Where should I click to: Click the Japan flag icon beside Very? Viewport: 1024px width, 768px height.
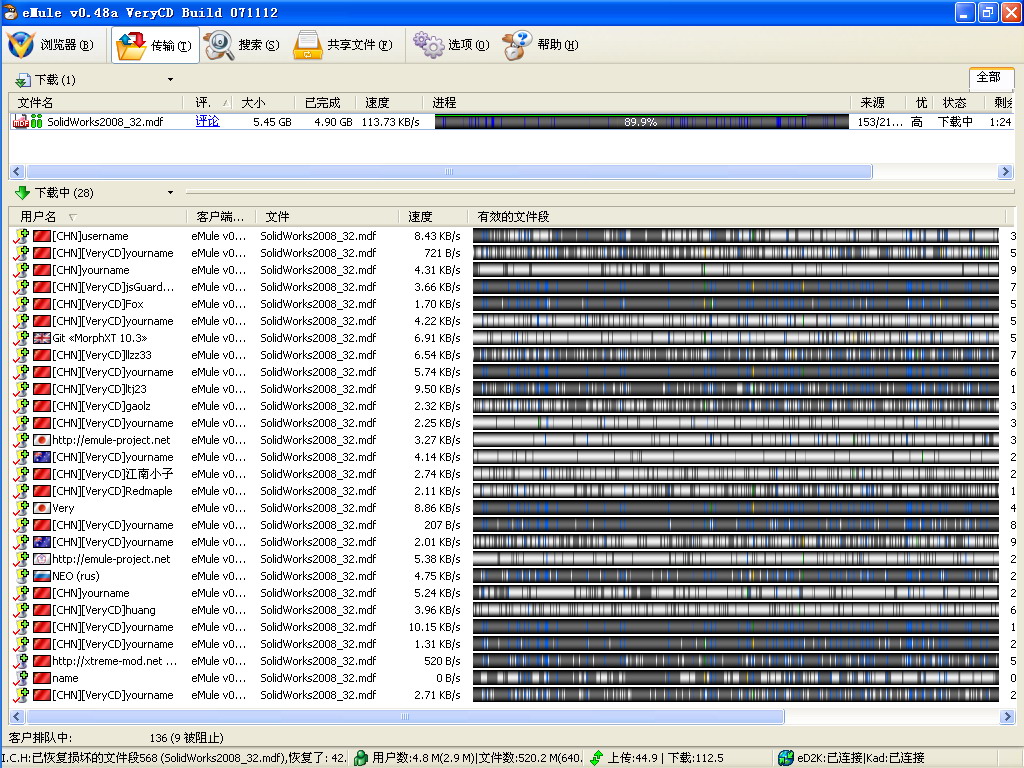pos(42,507)
